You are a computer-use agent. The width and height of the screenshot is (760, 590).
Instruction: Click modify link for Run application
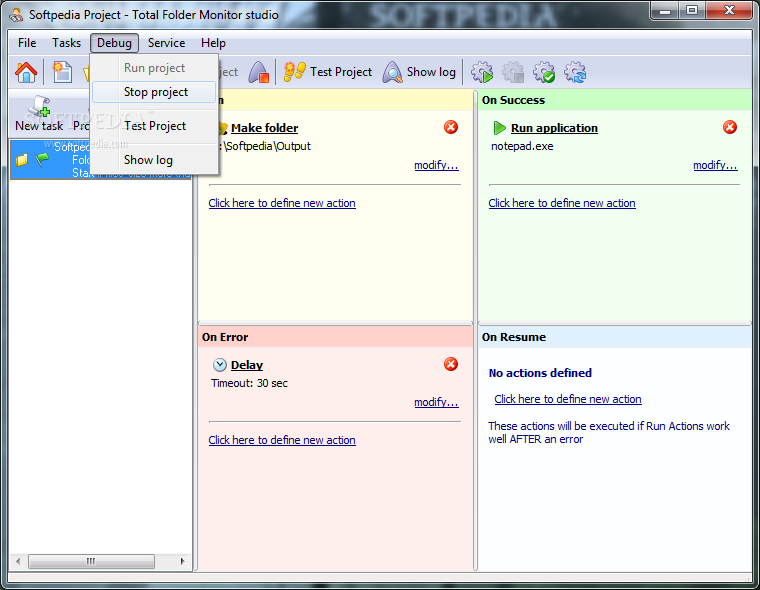coord(715,165)
